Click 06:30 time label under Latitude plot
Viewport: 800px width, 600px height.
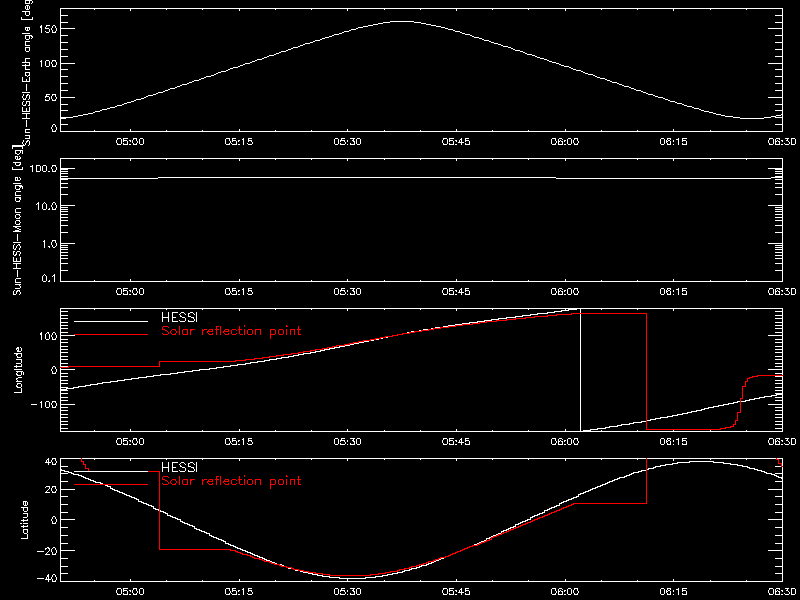coord(782,592)
